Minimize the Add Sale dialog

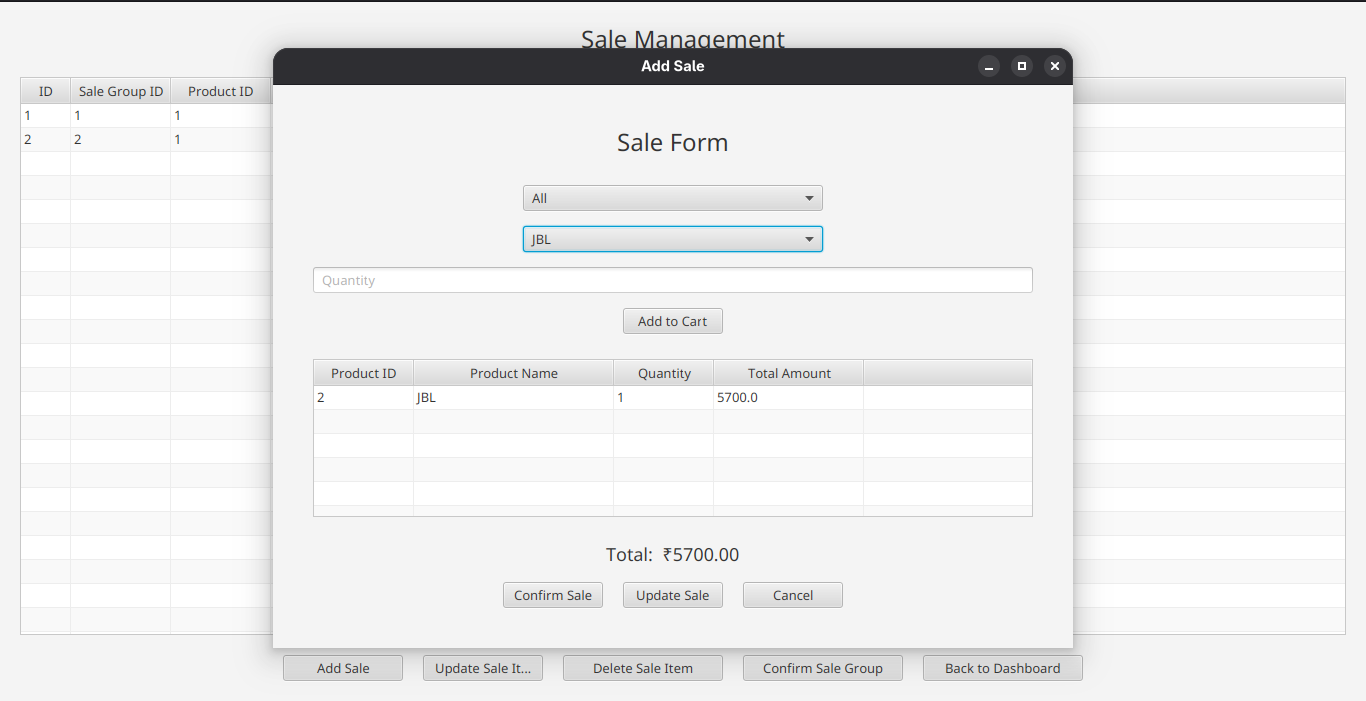coord(989,66)
